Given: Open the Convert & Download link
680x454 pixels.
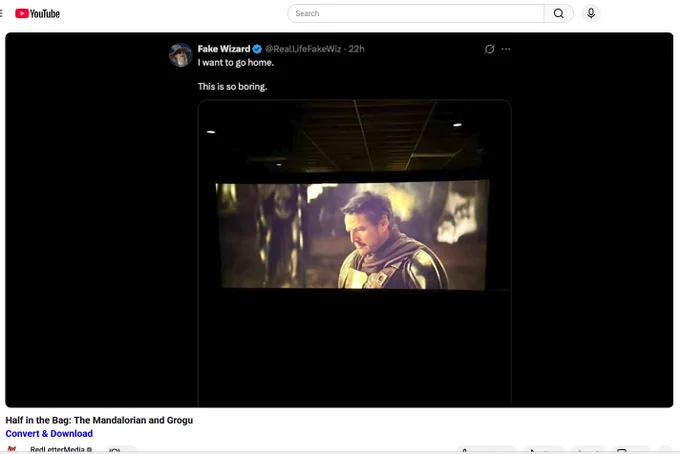Looking at the screenshot, I should [x=49, y=434].
